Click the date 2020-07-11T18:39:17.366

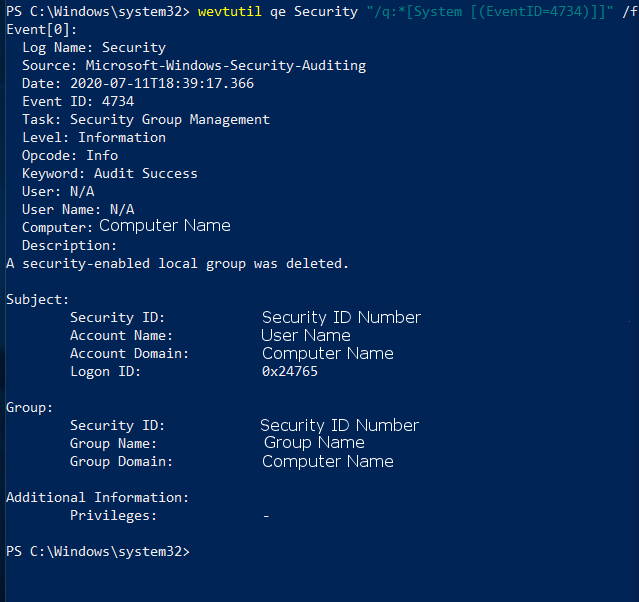162,84
